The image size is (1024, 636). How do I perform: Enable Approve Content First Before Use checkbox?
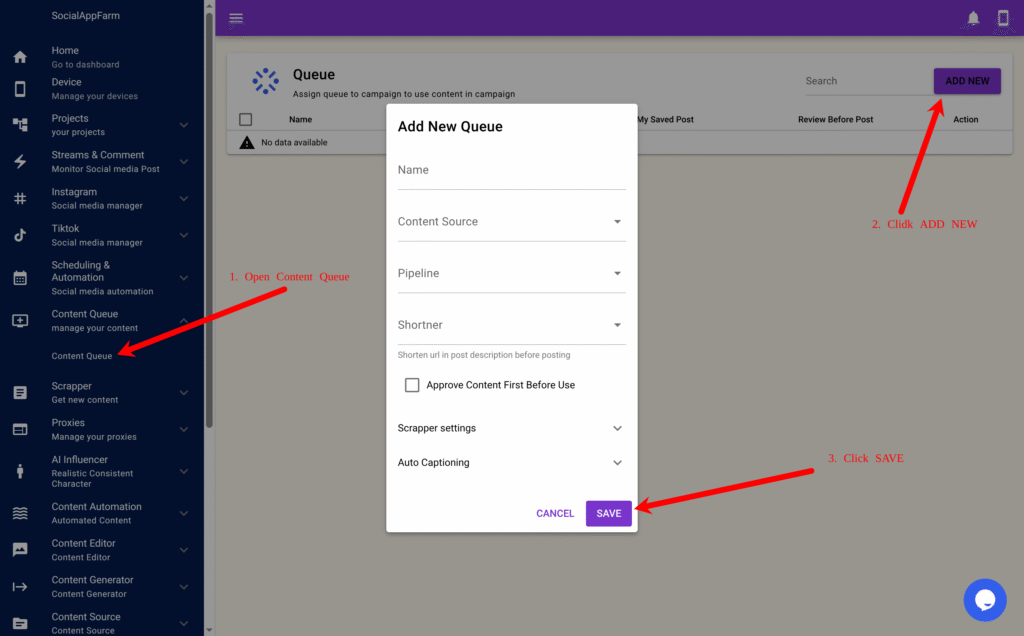pos(412,385)
